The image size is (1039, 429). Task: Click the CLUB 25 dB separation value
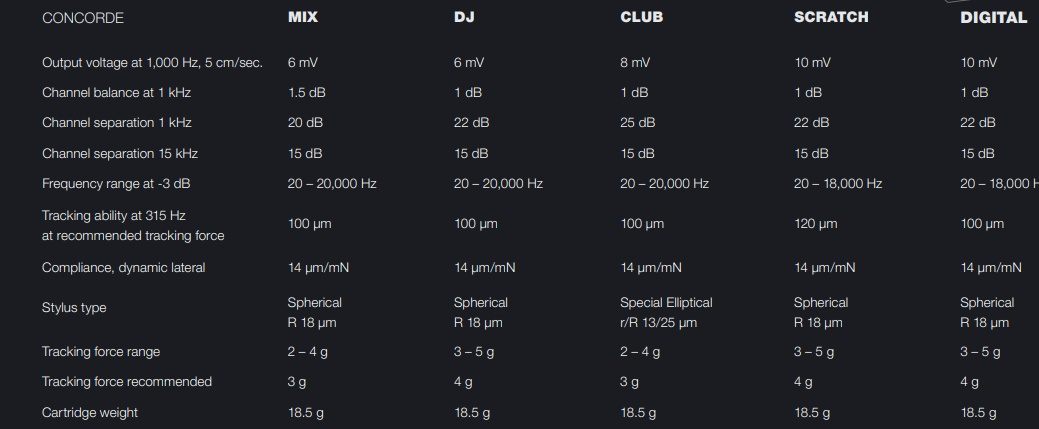coord(637,123)
